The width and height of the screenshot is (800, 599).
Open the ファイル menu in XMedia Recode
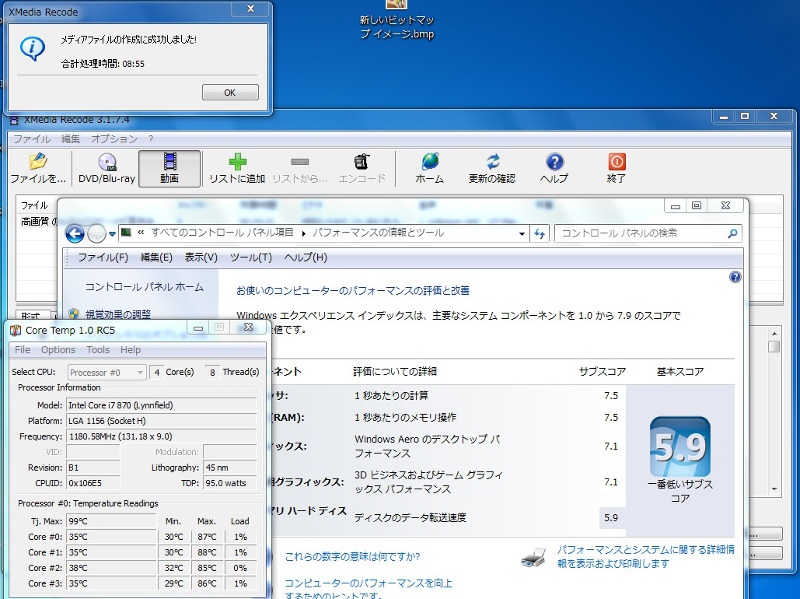coord(32,139)
